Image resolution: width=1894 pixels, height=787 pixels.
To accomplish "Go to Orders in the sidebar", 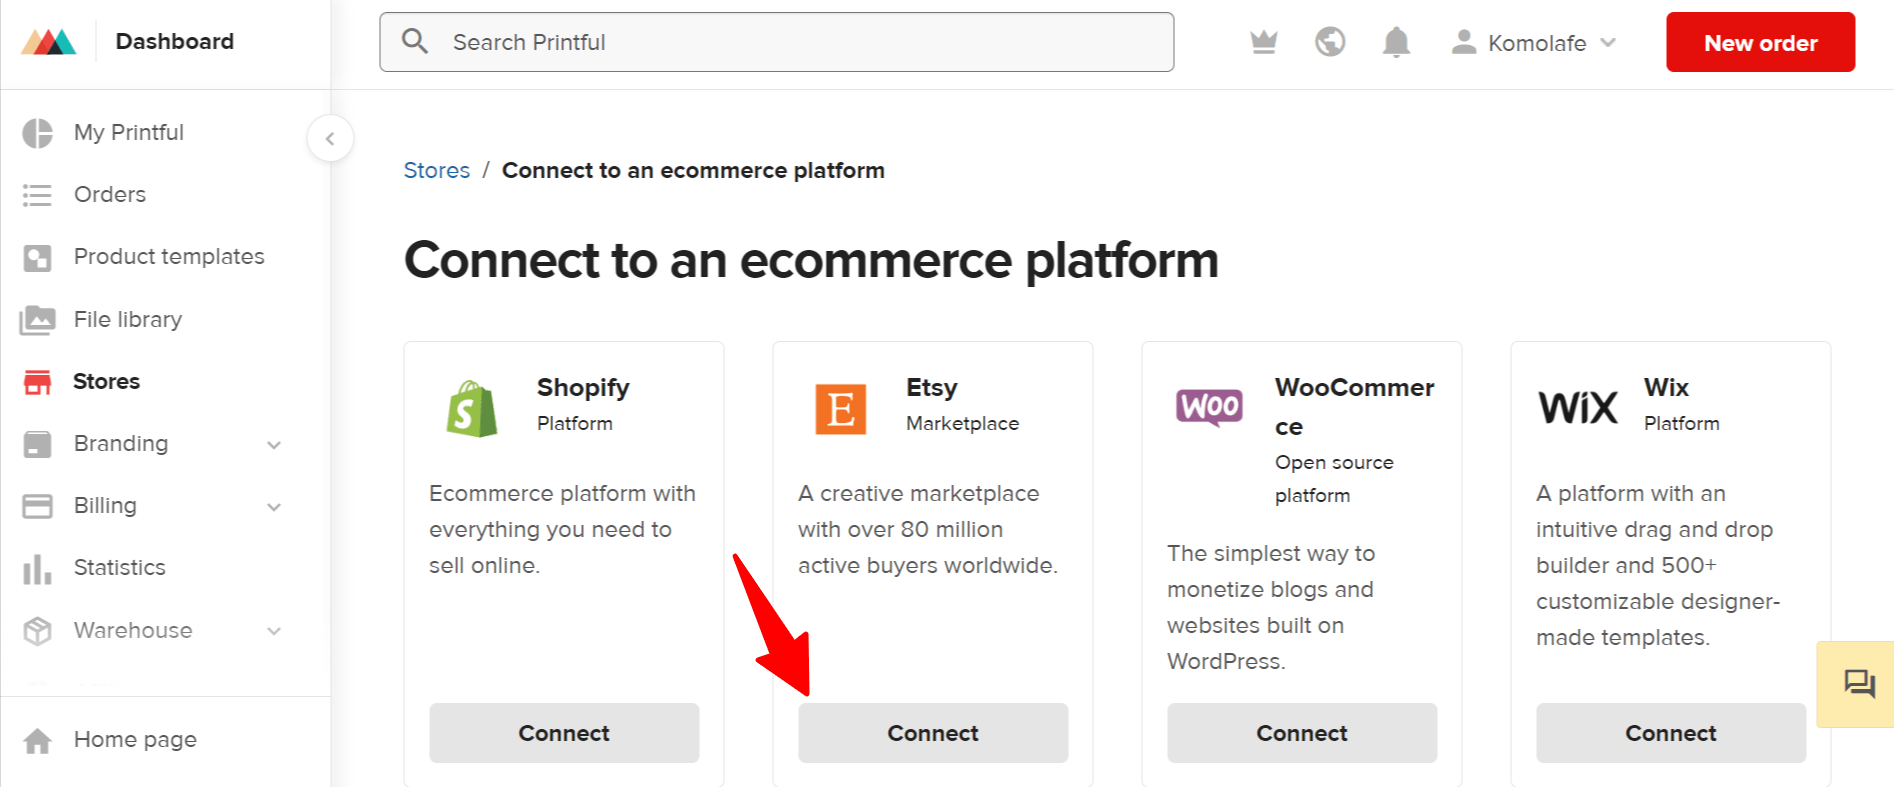I will tap(110, 194).
